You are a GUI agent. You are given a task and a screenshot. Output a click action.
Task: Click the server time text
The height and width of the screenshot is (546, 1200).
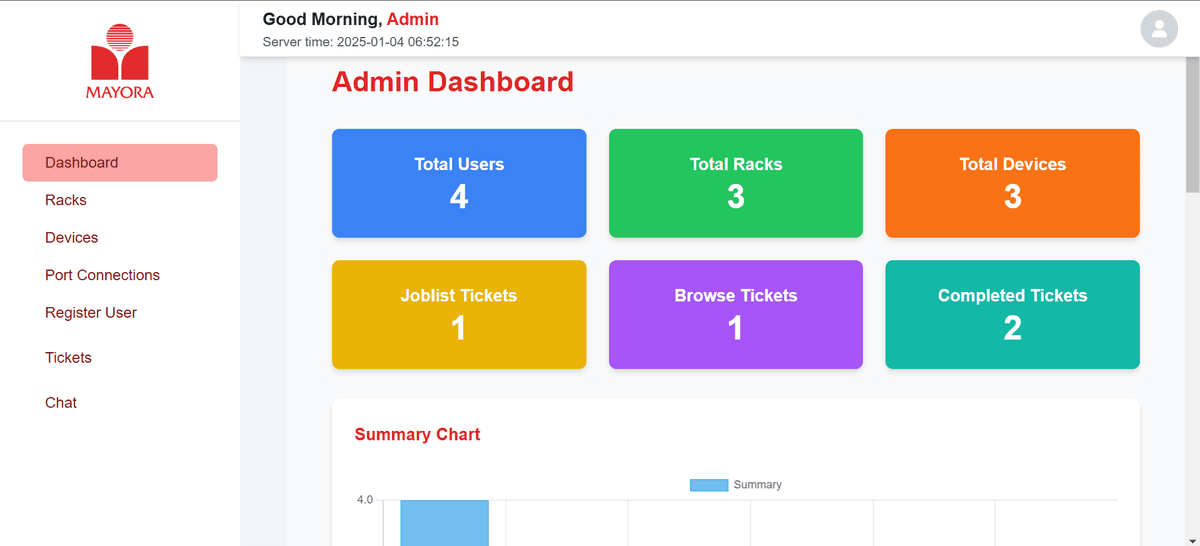tap(360, 42)
